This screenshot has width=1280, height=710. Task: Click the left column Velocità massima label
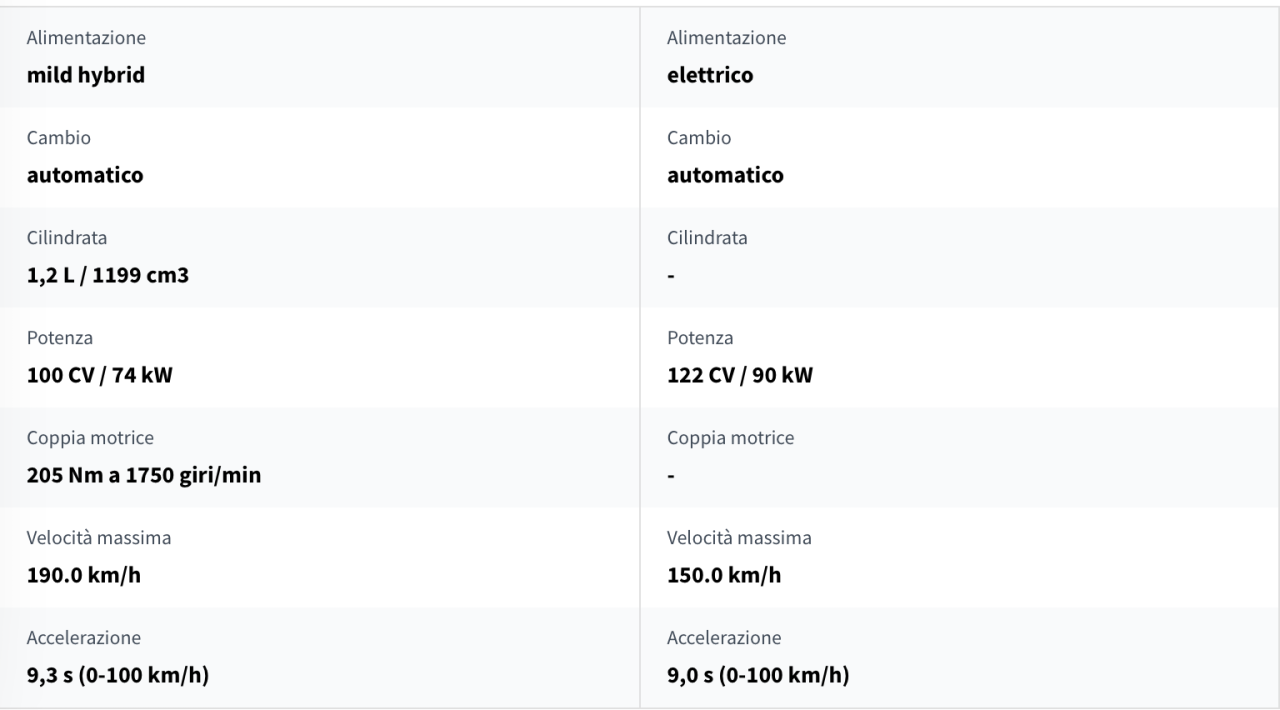point(99,538)
